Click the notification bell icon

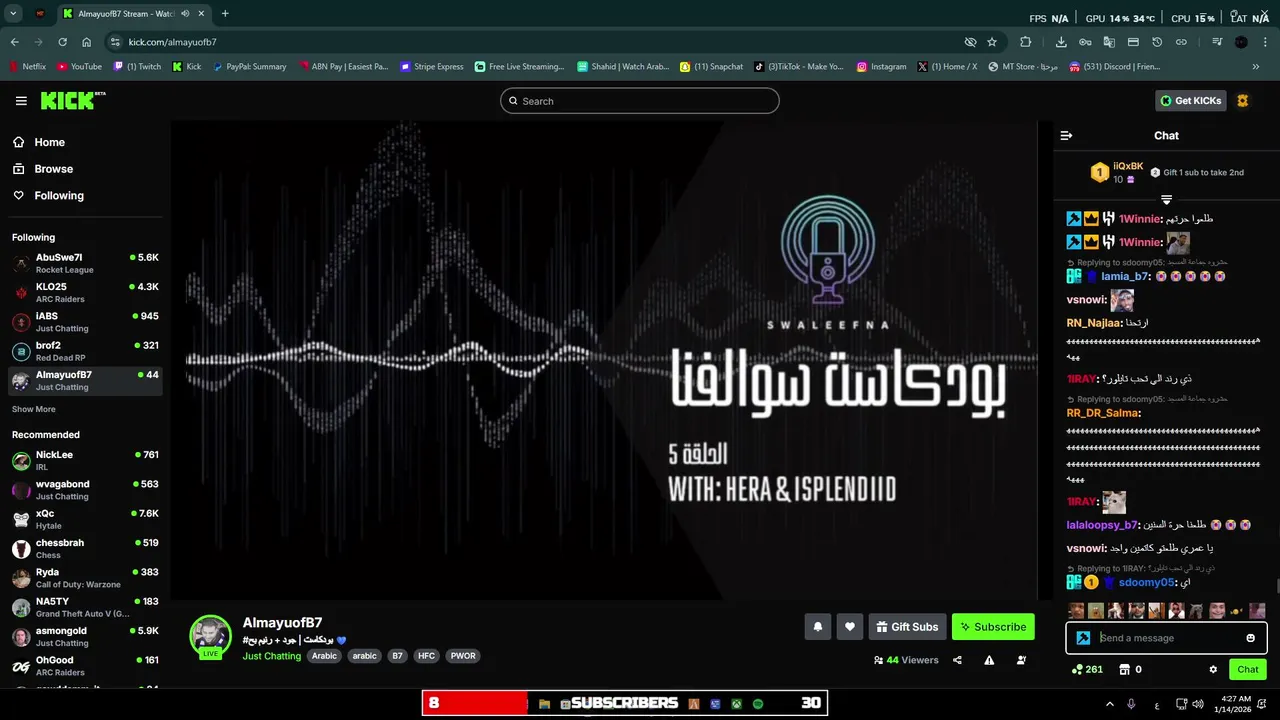point(817,627)
